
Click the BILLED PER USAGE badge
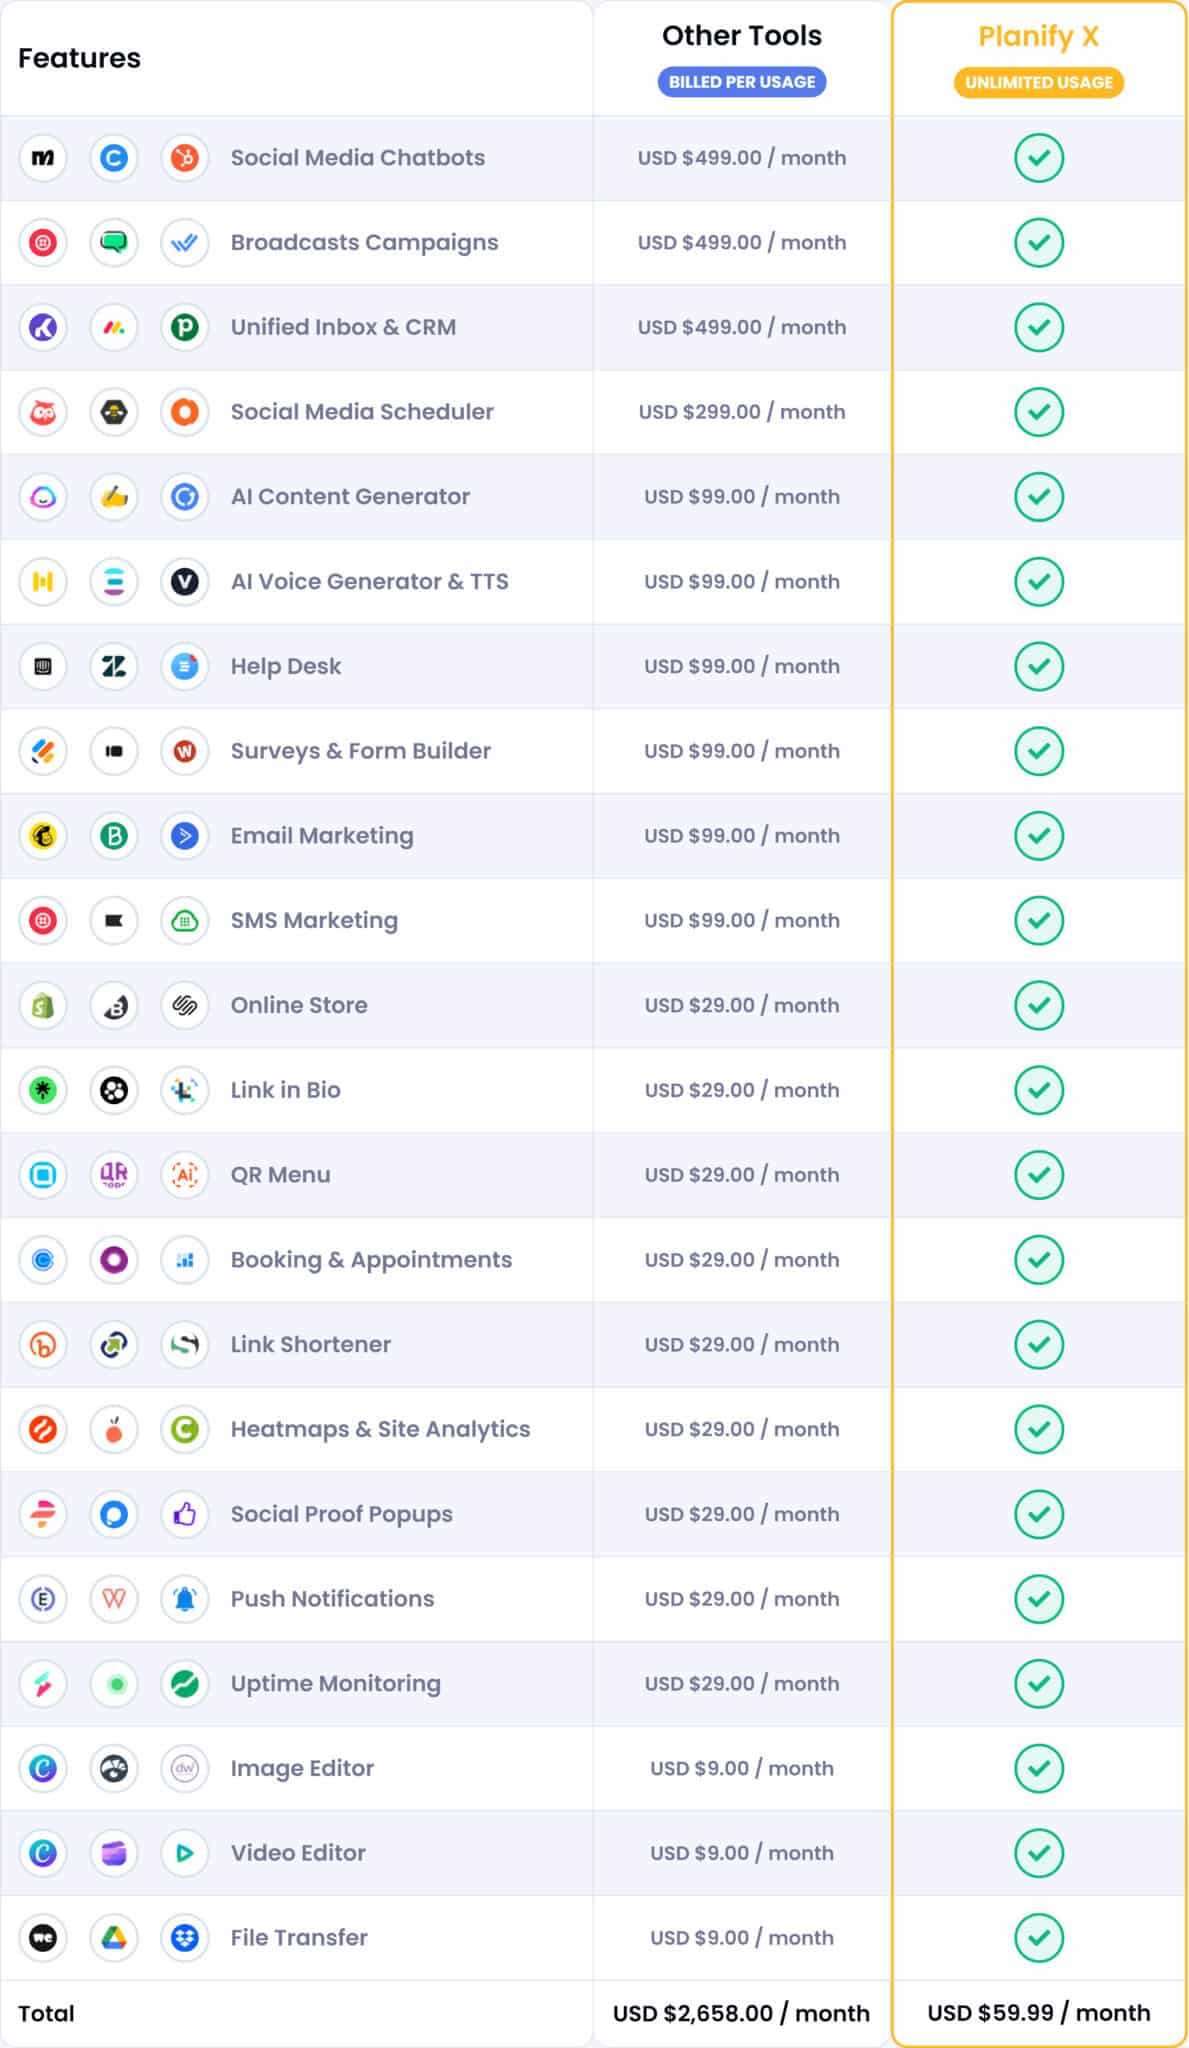click(x=741, y=82)
